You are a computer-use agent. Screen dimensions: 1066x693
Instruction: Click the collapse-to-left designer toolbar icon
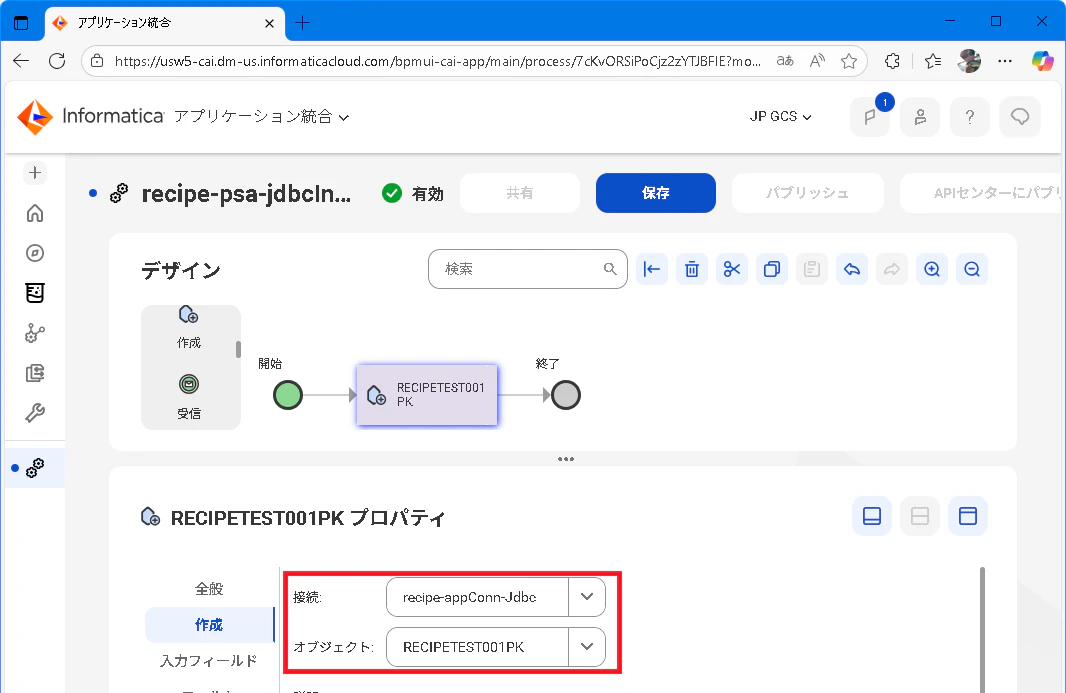pos(652,269)
